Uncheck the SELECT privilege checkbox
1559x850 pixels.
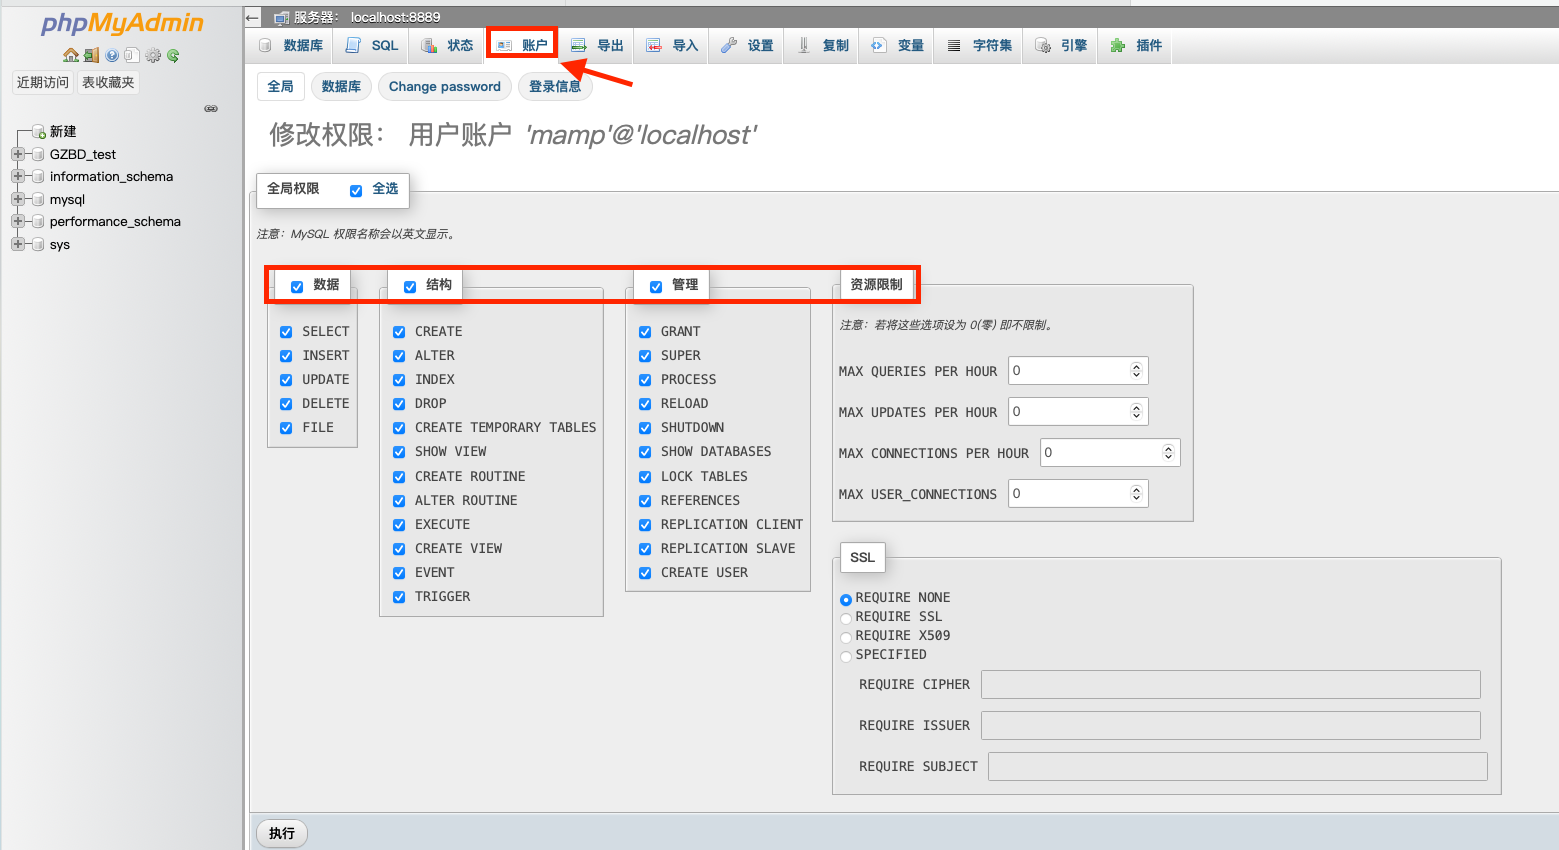pyautogui.click(x=286, y=332)
